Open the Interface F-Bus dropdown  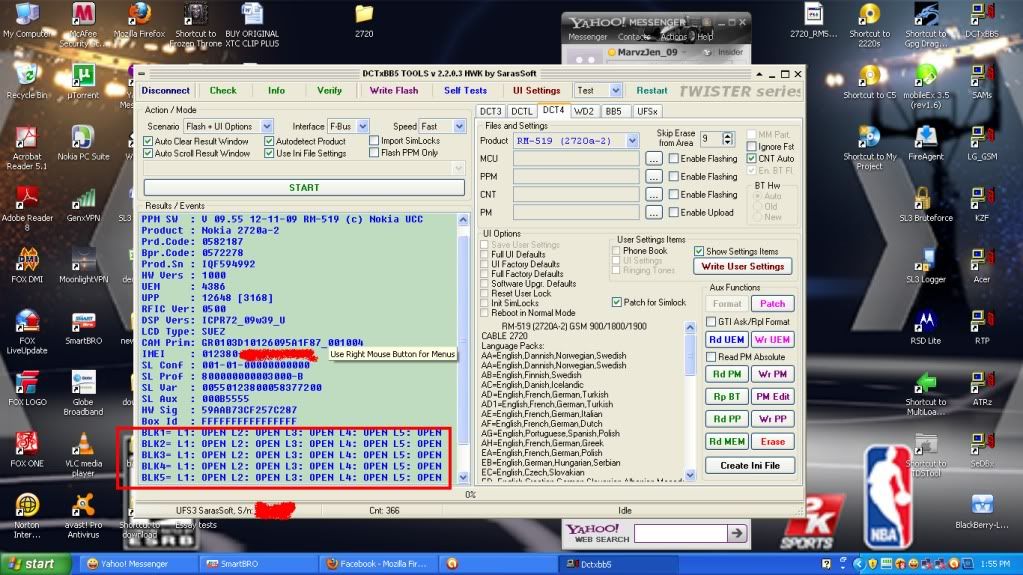pyautogui.click(x=363, y=126)
